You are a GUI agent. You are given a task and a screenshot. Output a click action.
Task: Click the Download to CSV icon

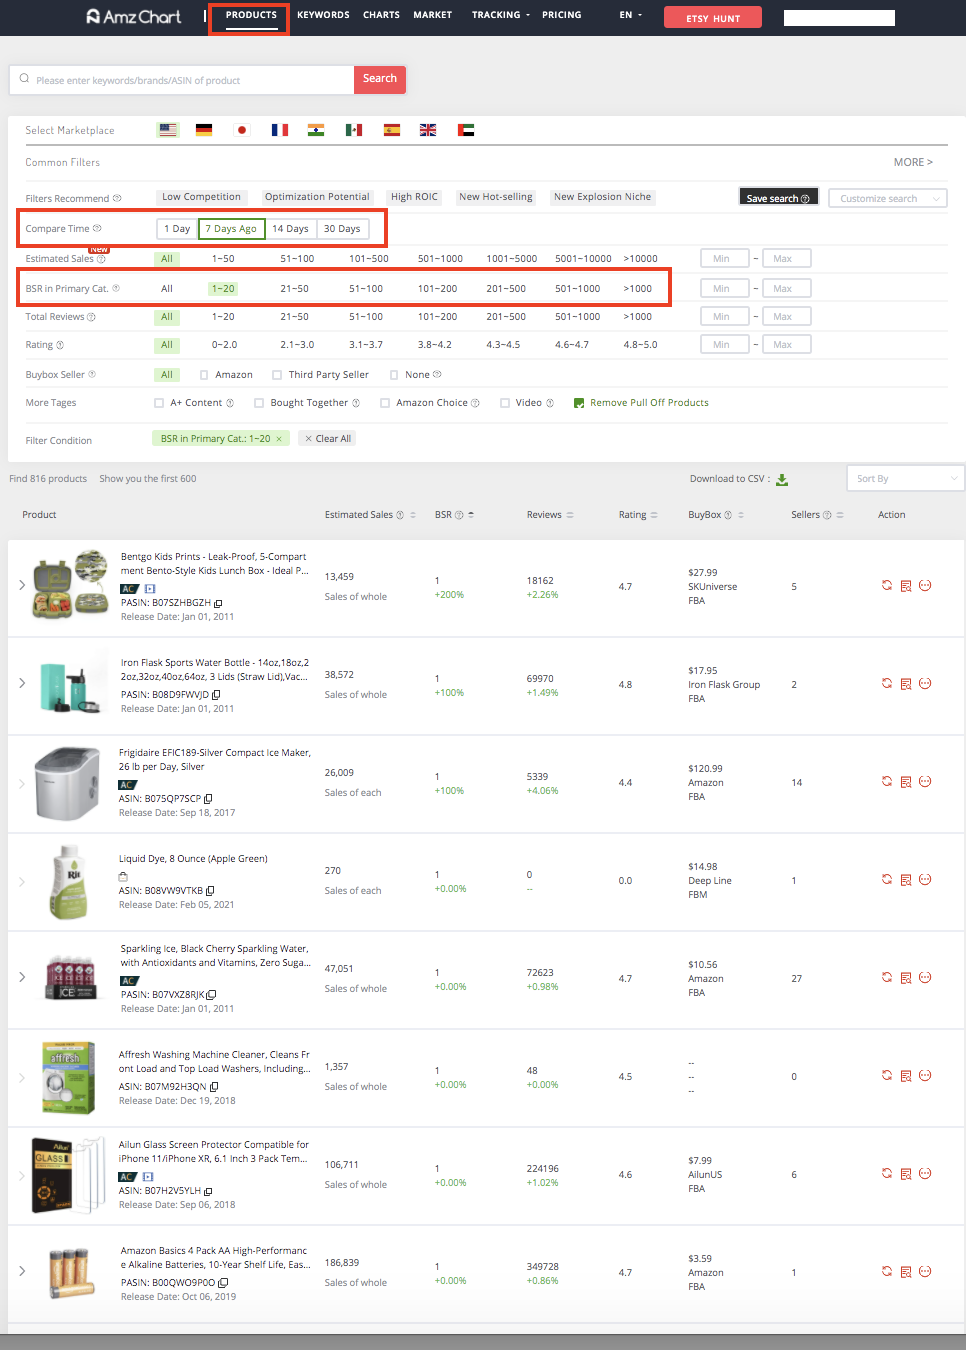click(782, 480)
